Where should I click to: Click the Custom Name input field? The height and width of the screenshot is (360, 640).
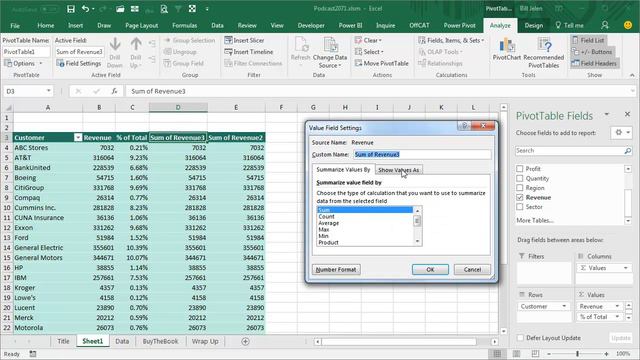[x=422, y=154]
